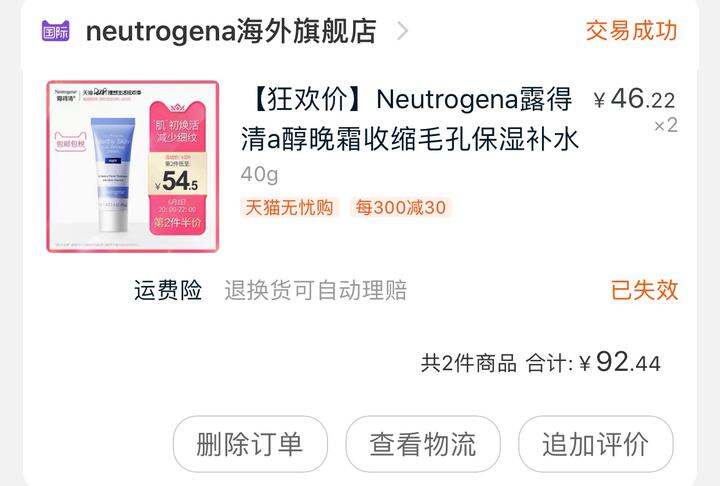The width and height of the screenshot is (720, 486).
Task: Tap the ¥46.22 unit price
Action: [x=634, y=99]
